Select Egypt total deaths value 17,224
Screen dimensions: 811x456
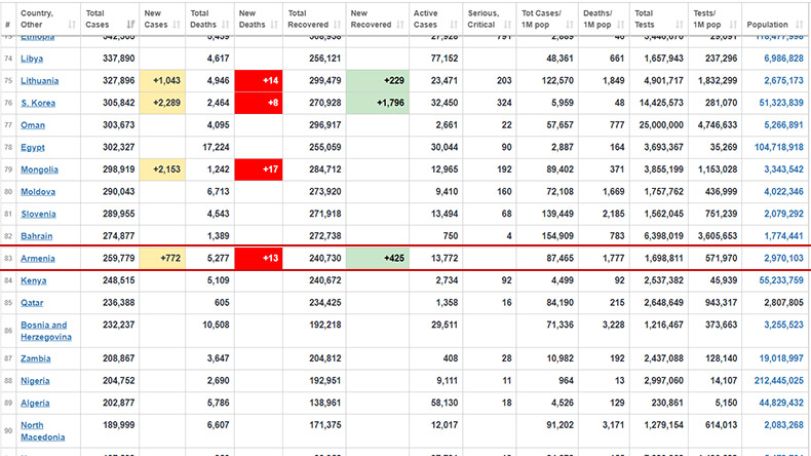tap(216, 147)
